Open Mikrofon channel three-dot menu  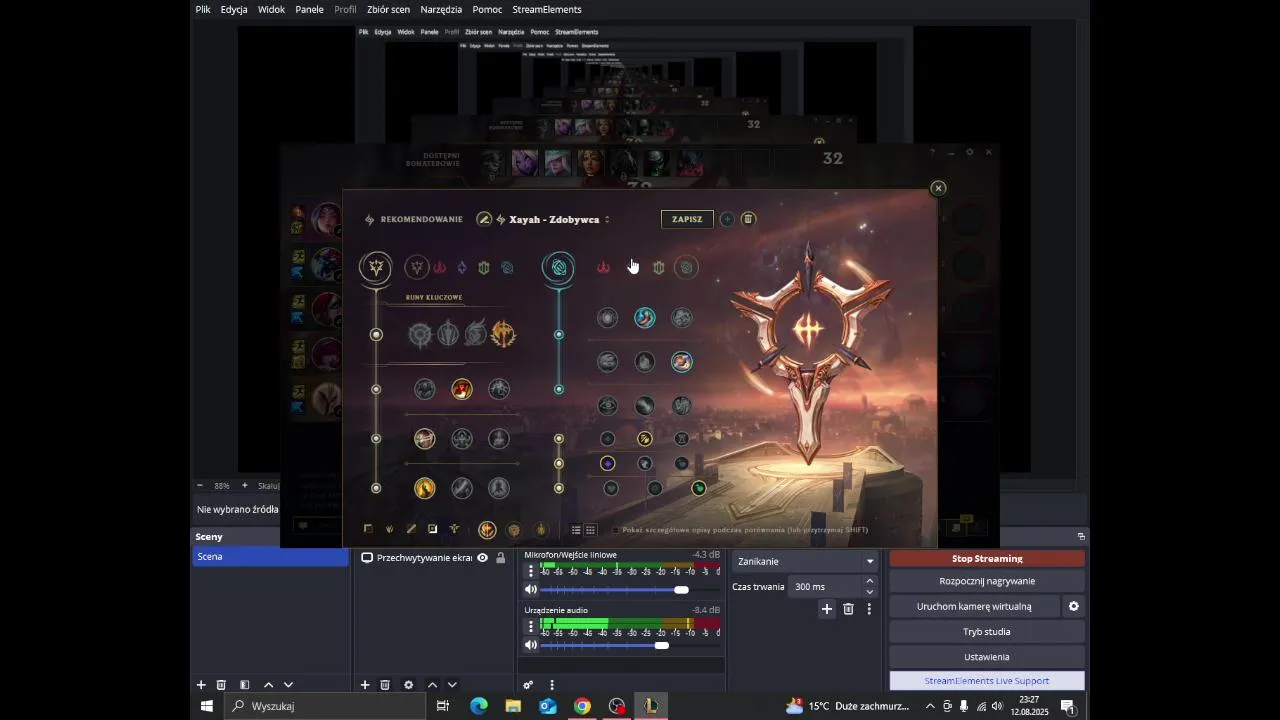(x=531, y=571)
